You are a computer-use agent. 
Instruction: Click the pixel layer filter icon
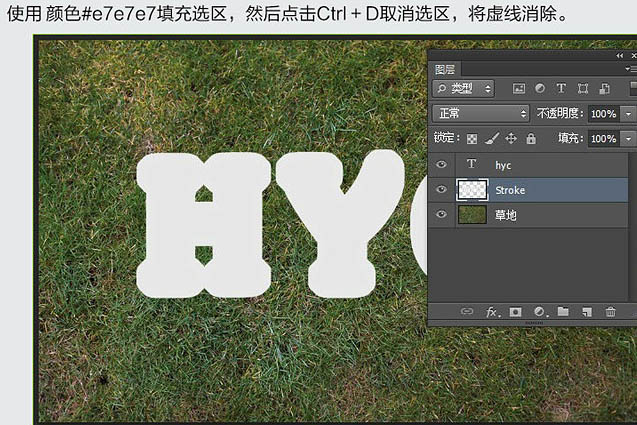(x=519, y=89)
